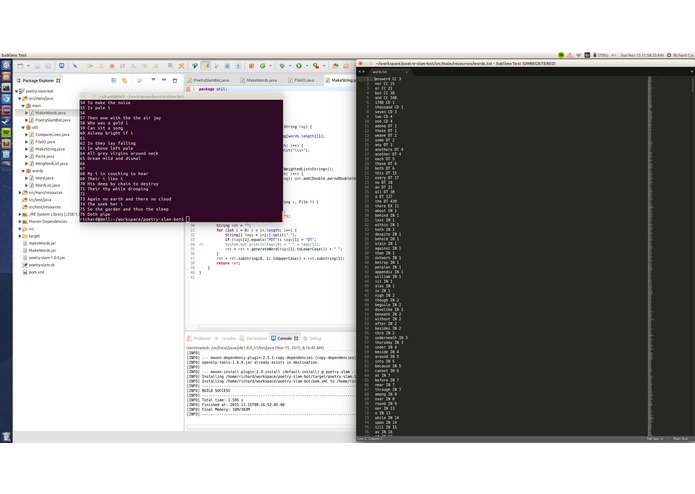Click the Link with Editor icon in Package Explorer

point(125,80)
